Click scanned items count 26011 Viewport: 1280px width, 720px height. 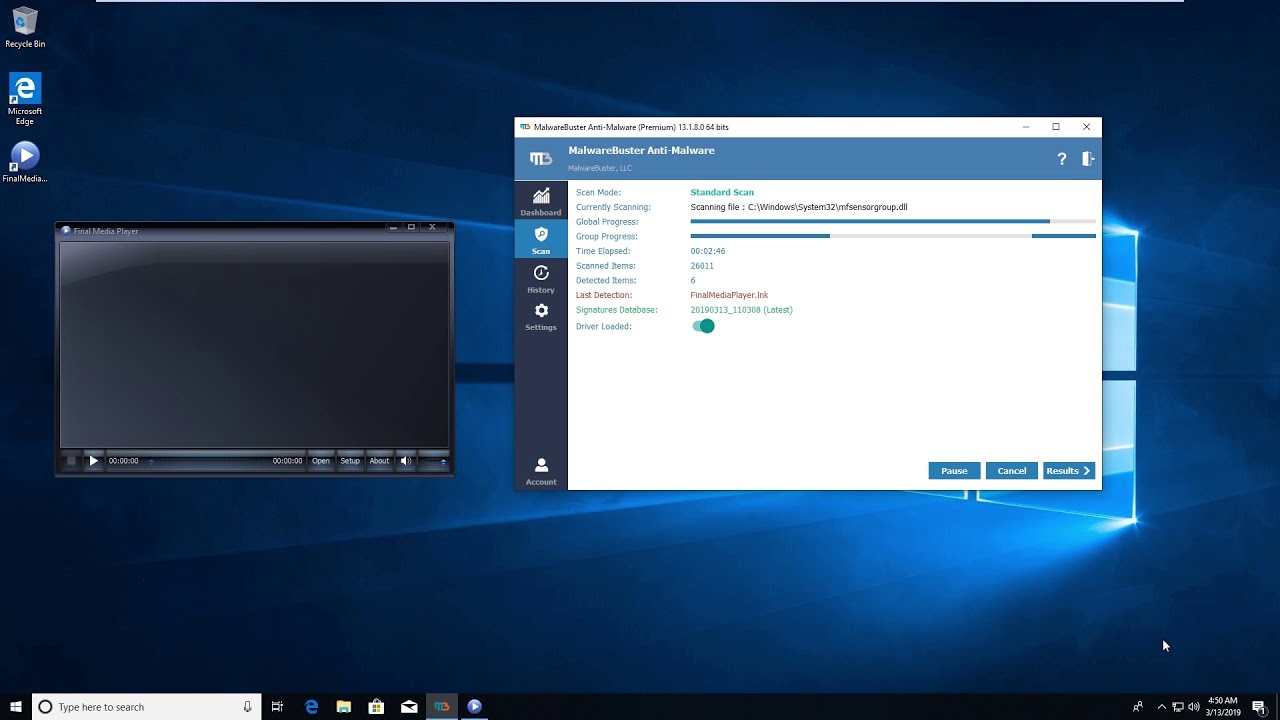pos(702,266)
